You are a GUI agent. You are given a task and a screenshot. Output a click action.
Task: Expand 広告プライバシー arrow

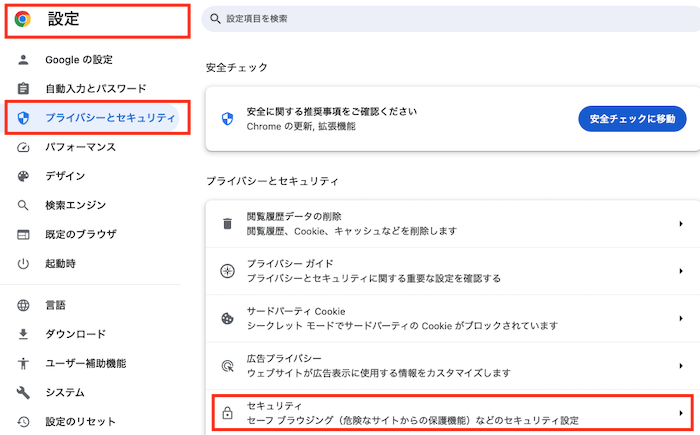(x=680, y=365)
